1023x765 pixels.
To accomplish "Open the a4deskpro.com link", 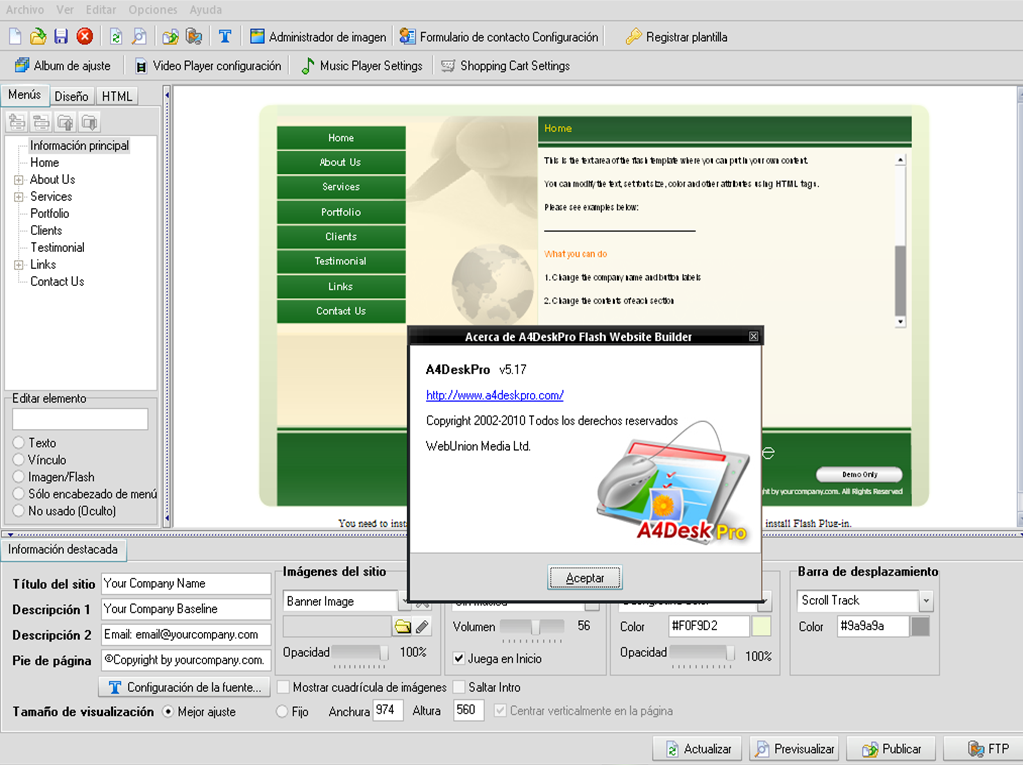I will point(495,395).
